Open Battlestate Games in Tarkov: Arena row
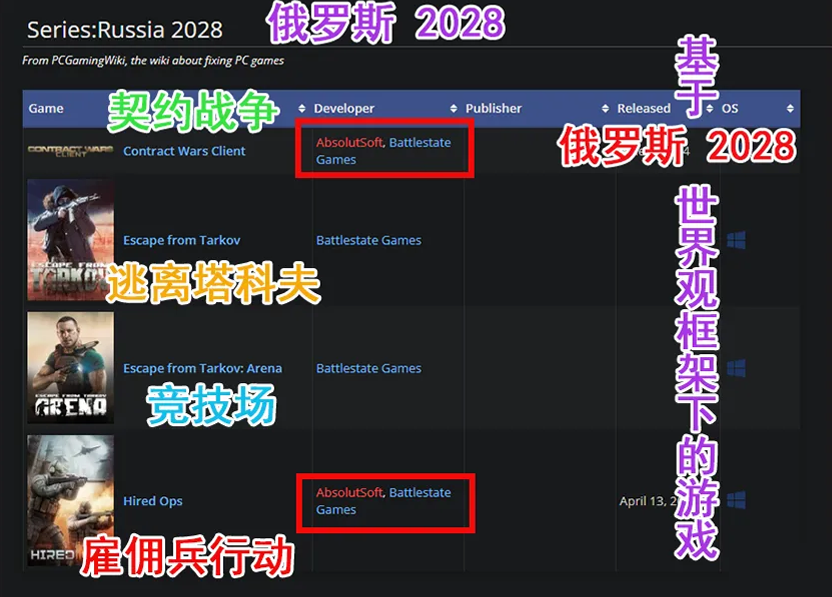 (369, 368)
